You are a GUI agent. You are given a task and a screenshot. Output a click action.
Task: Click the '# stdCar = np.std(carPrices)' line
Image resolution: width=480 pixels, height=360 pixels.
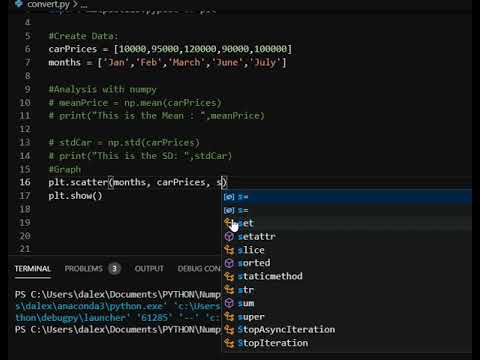[x=124, y=143]
